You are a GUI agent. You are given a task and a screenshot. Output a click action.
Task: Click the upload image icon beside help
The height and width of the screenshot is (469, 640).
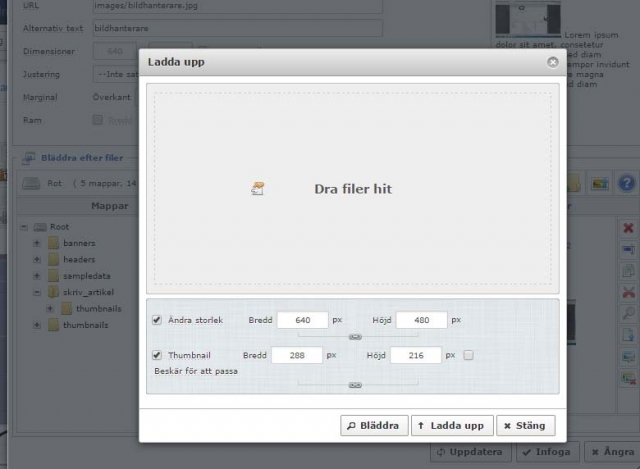[x=600, y=183]
